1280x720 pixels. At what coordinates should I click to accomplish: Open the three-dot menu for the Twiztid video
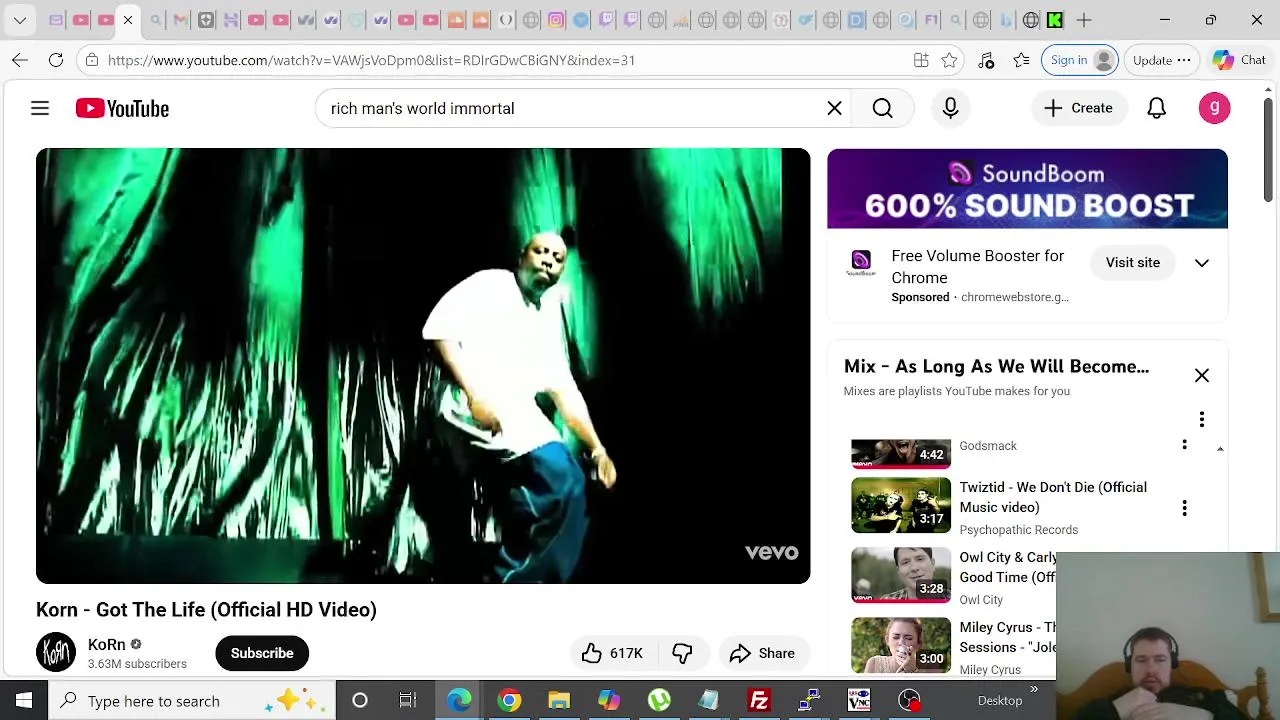click(x=1185, y=508)
